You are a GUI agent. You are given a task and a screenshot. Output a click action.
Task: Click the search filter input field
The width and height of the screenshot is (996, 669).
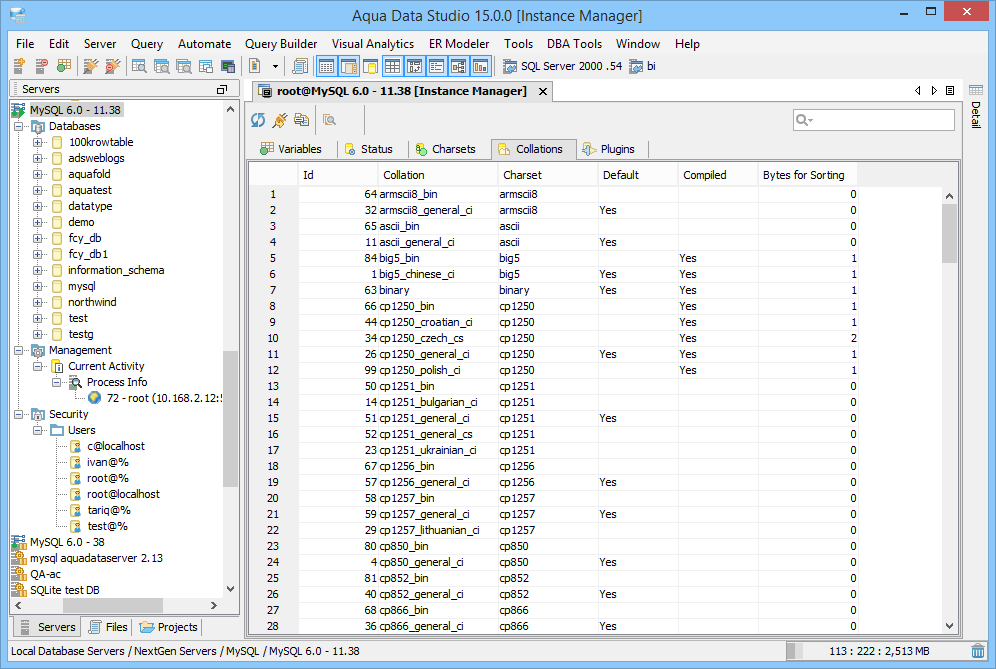[x=873, y=120]
